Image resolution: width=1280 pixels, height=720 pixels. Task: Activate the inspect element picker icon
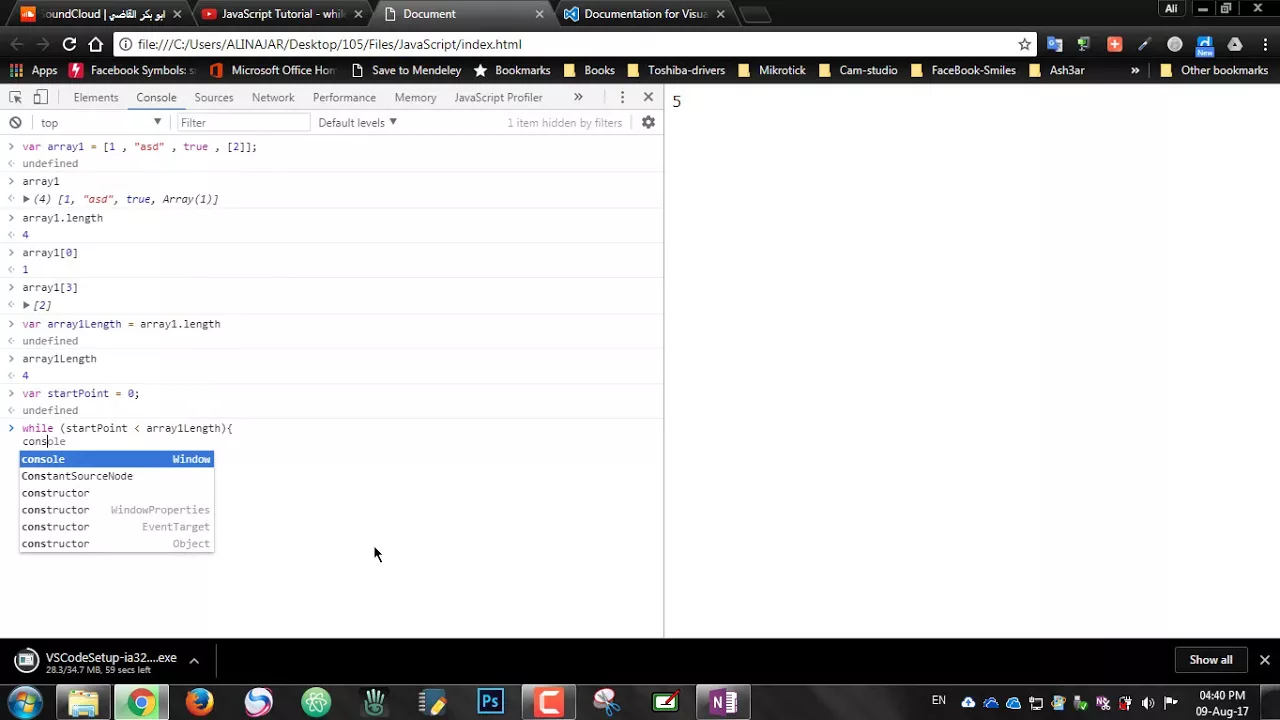coord(15,97)
